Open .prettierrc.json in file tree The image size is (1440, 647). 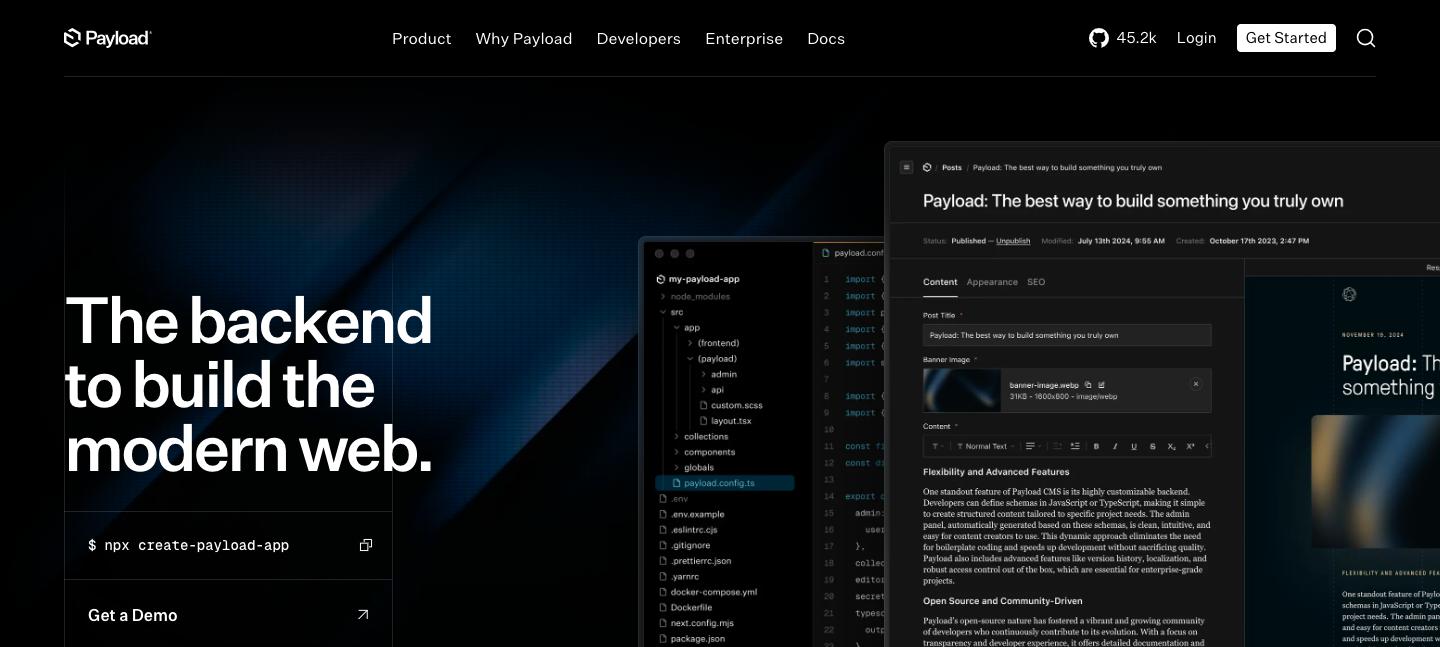coord(701,561)
